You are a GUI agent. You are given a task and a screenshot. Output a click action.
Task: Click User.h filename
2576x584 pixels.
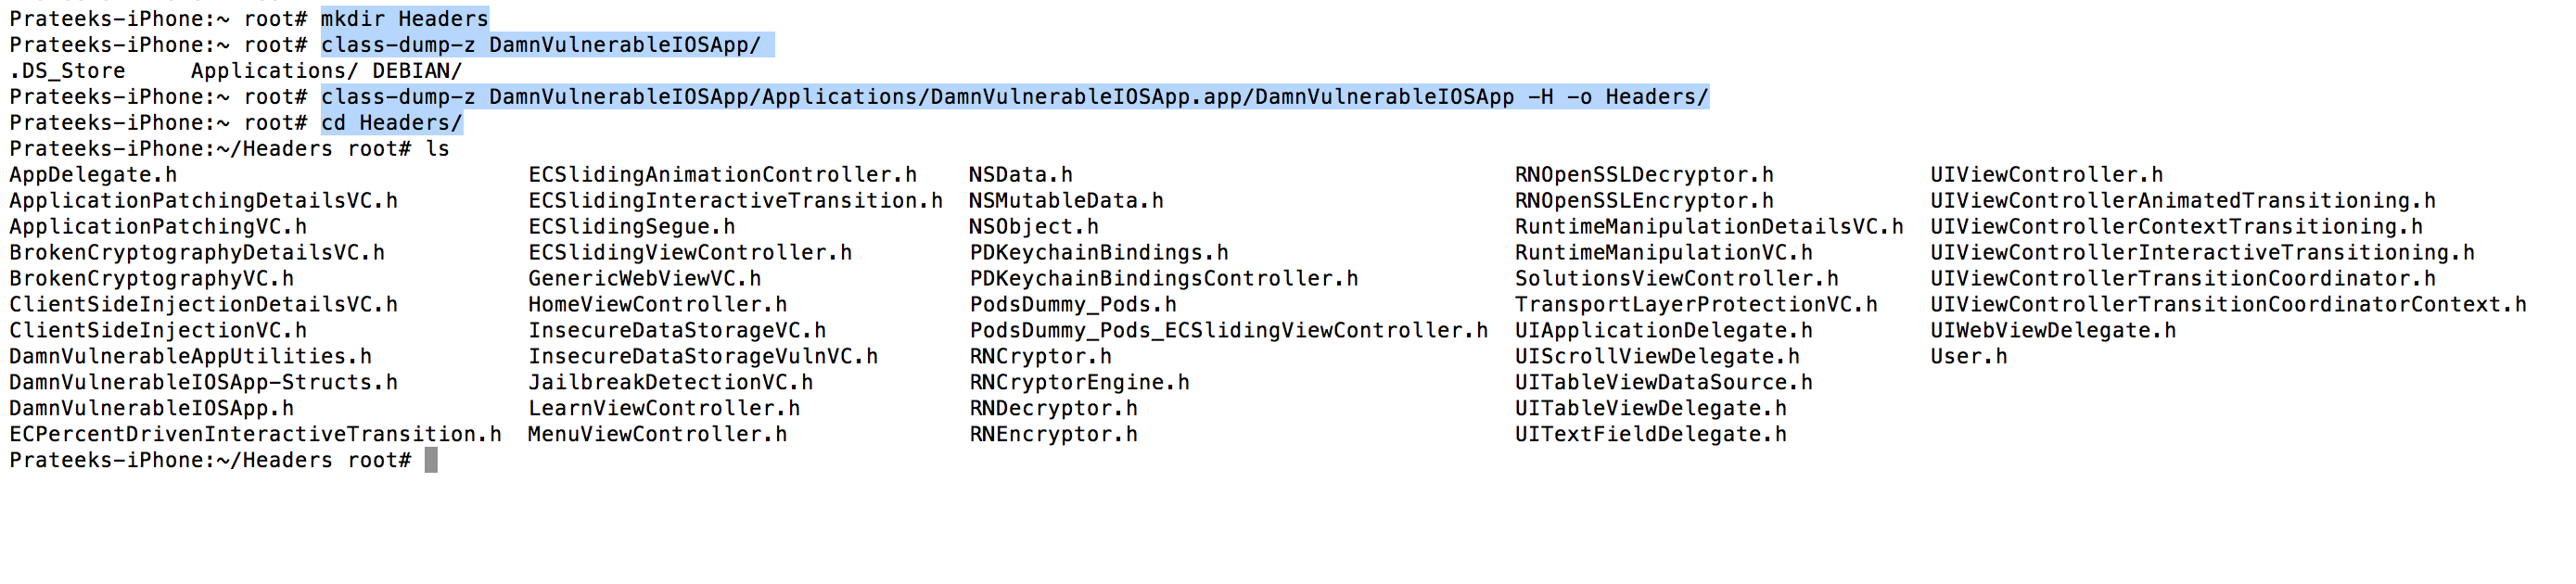(1968, 357)
